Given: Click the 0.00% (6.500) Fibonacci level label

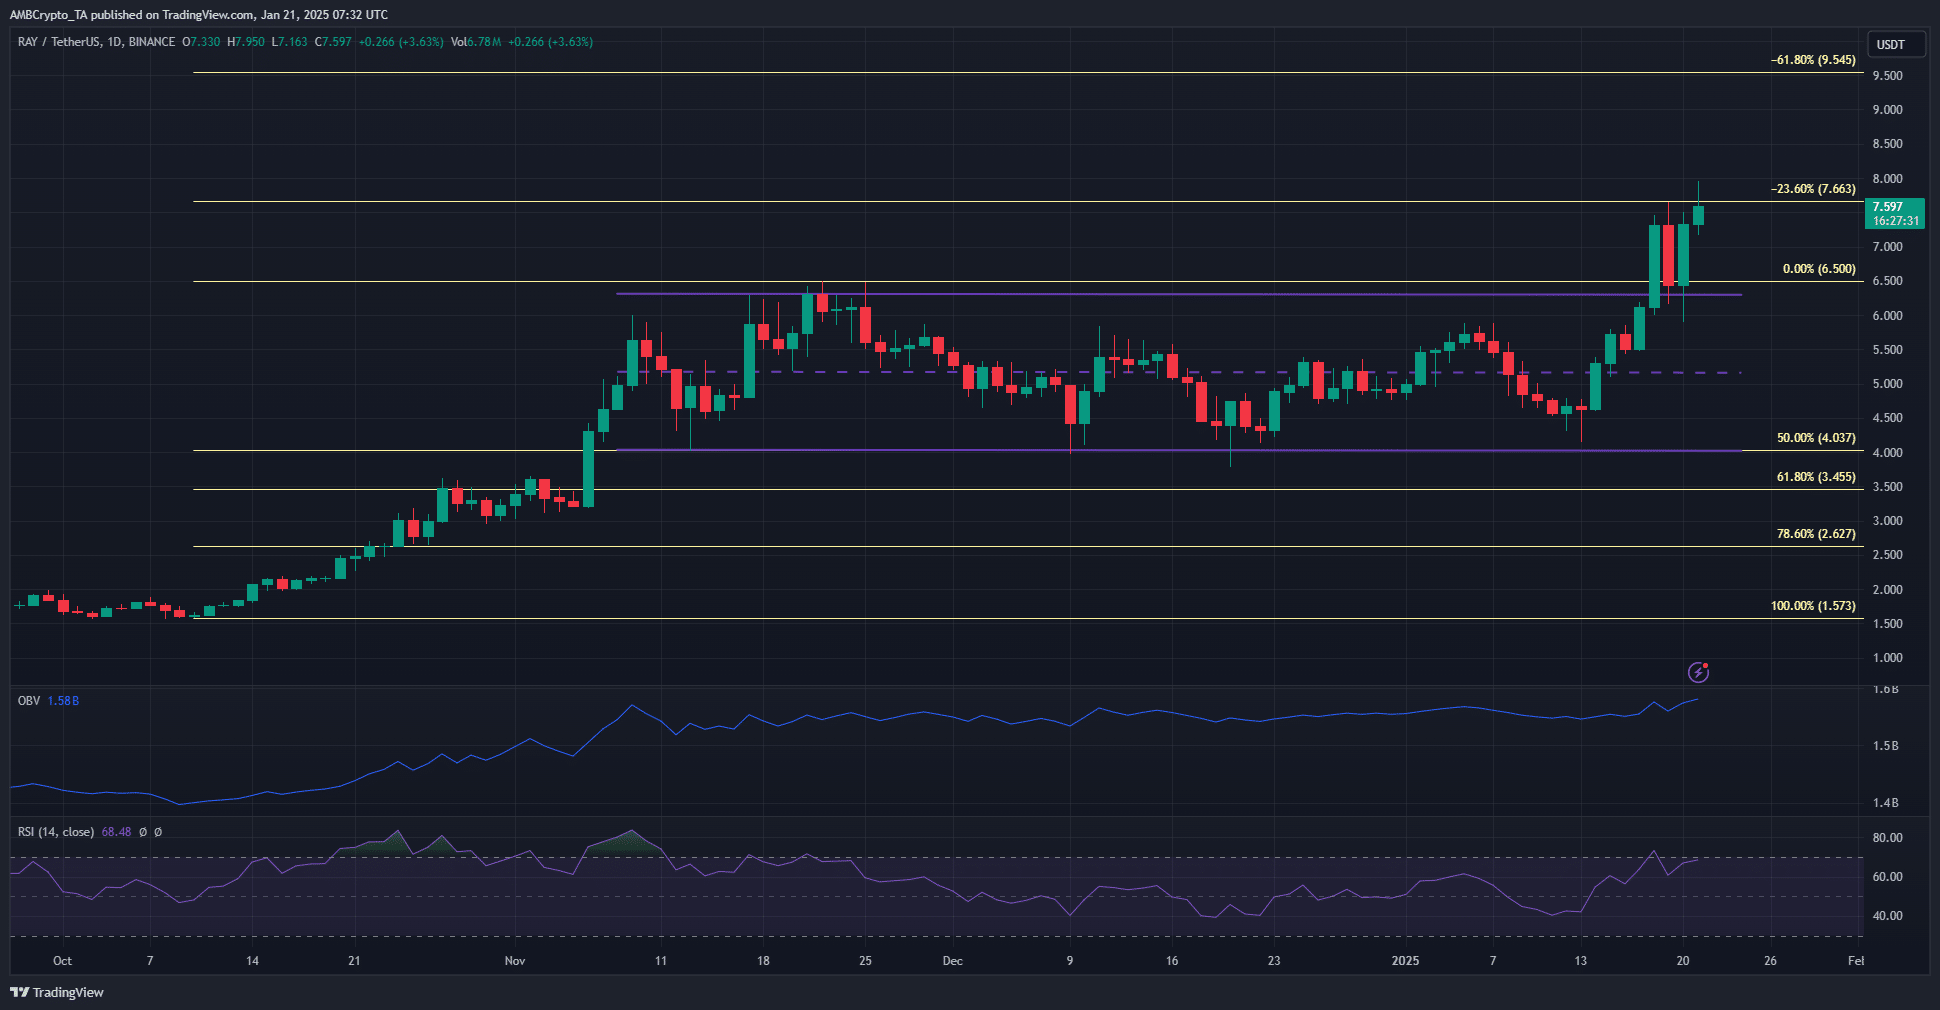Looking at the screenshot, I should pos(1818,269).
